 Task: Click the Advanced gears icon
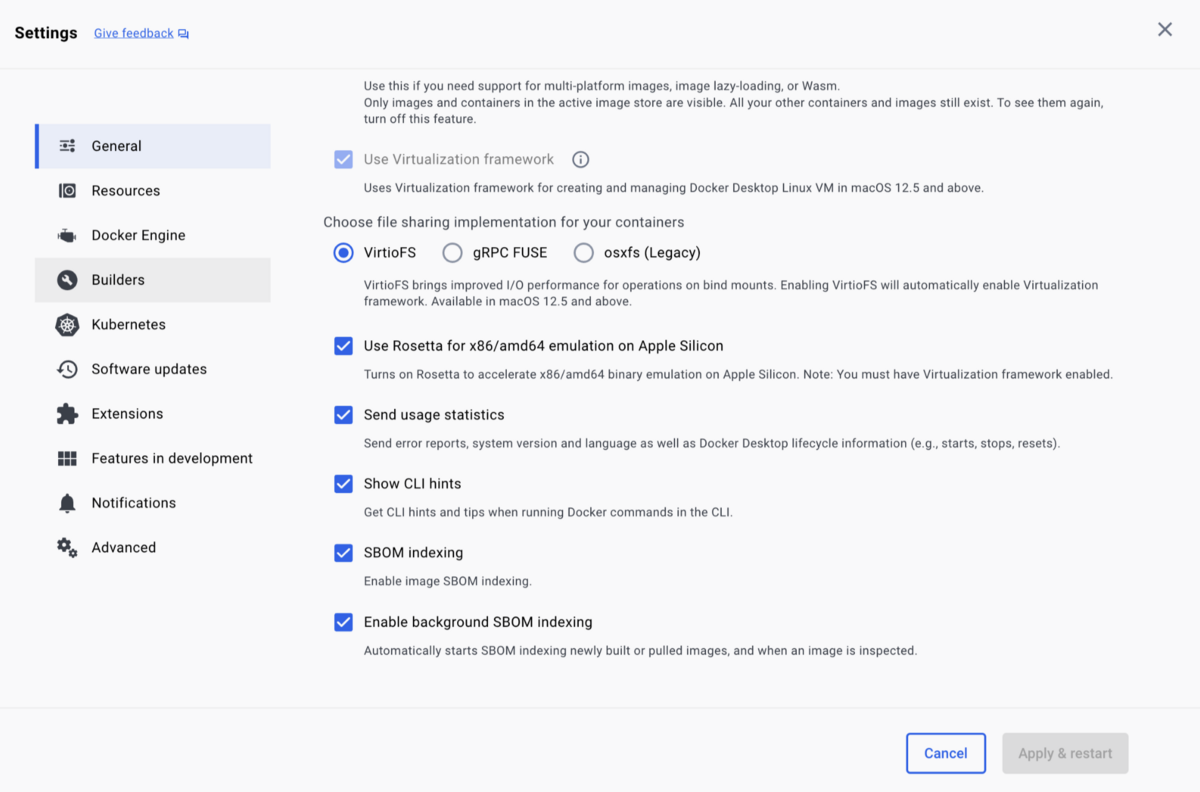click(x=67, y=548)
